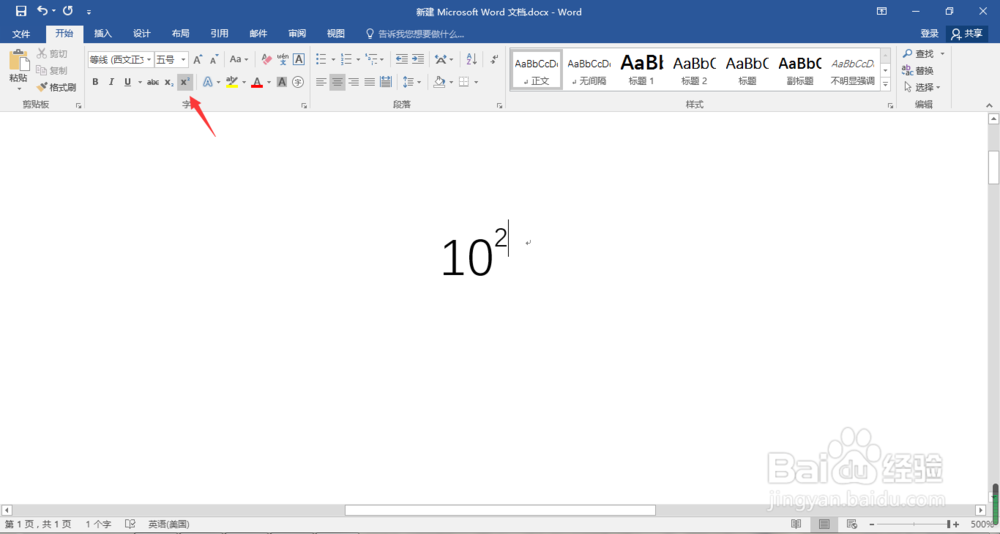Open the font size (五号) dropdown
This screenshot has width=1000, height=534.
184,59
